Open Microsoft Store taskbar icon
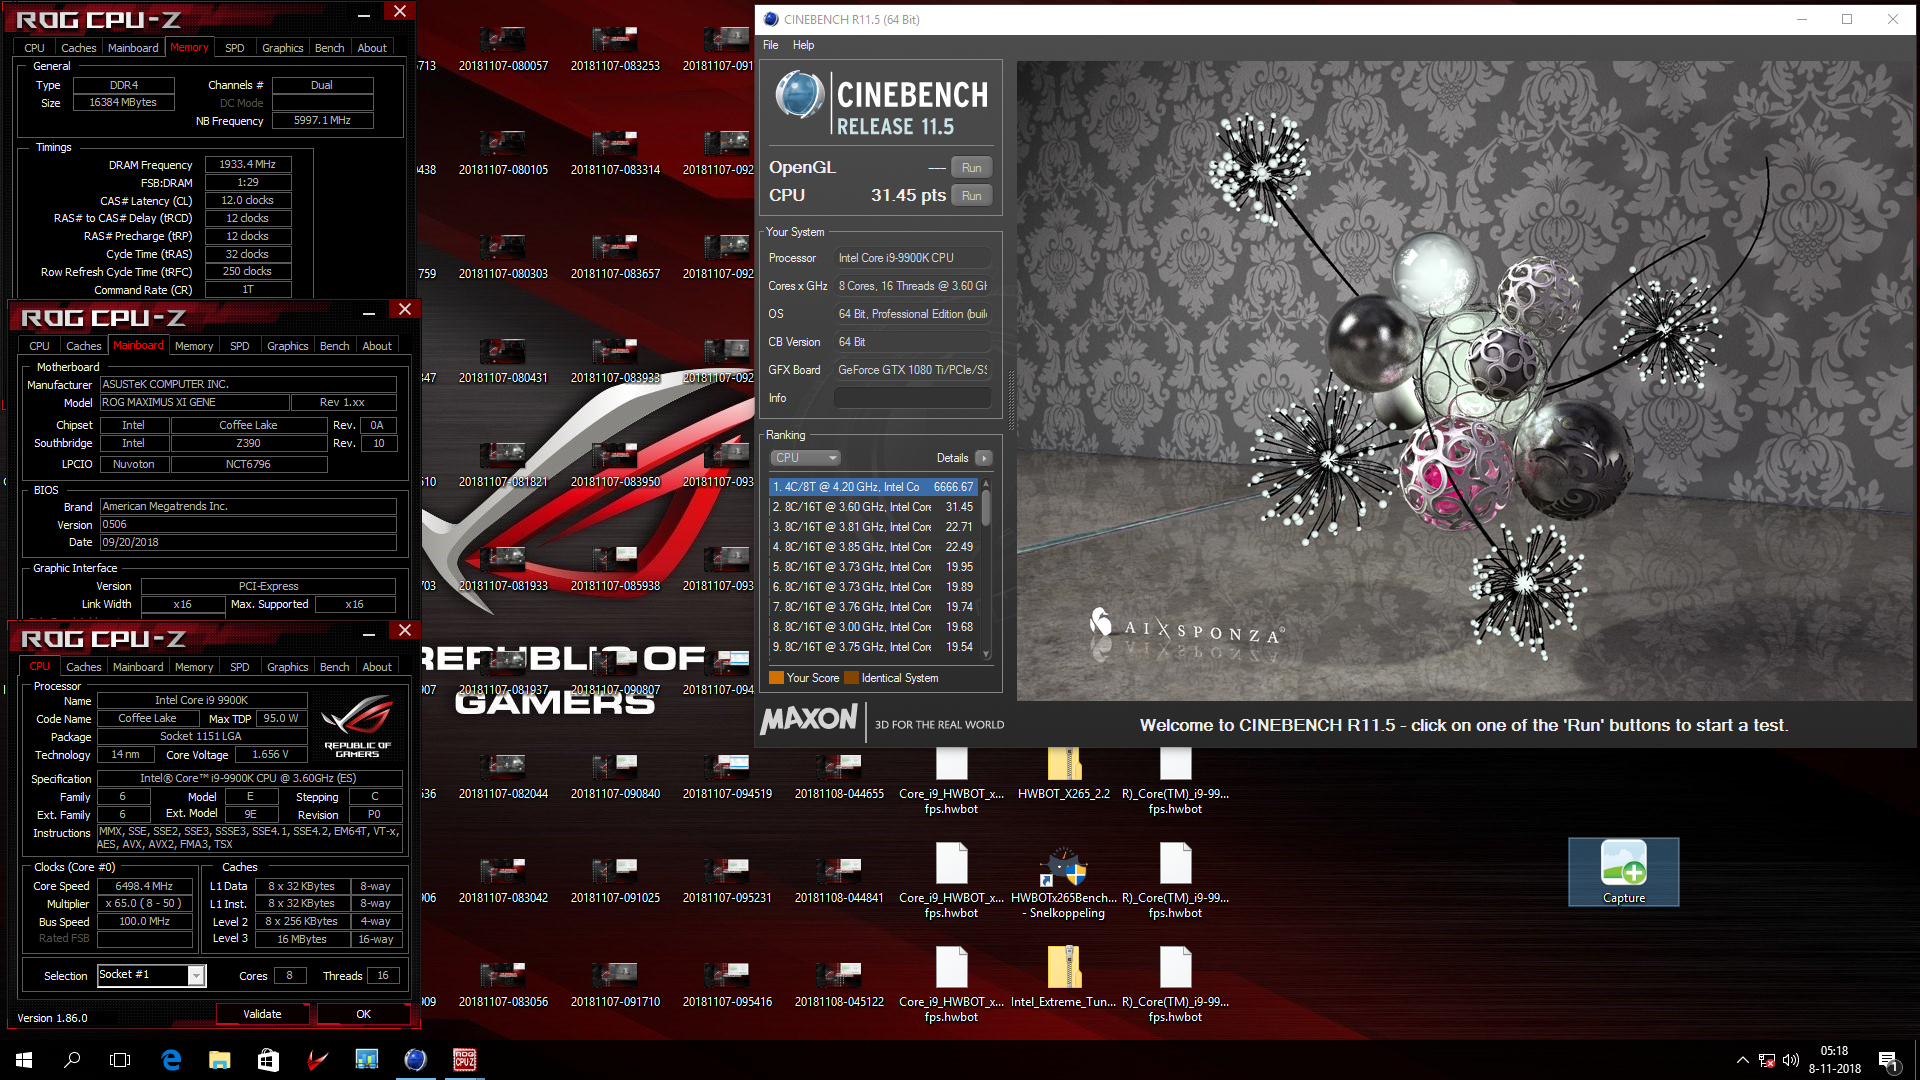The width and height of the screenshot is (1920, 1080). point(268,1060)
